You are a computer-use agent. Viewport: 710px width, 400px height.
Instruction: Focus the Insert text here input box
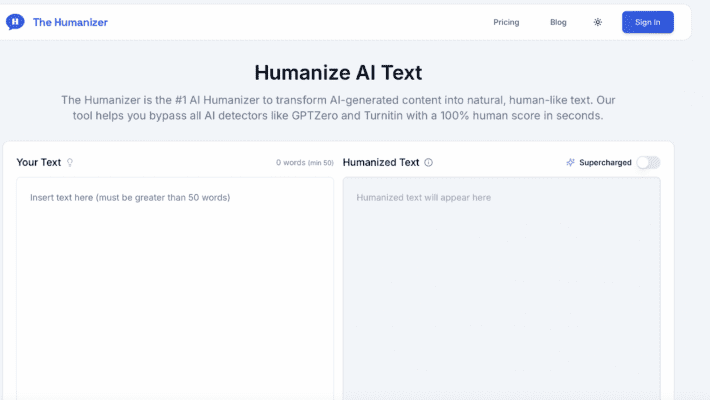coord(175,289)
